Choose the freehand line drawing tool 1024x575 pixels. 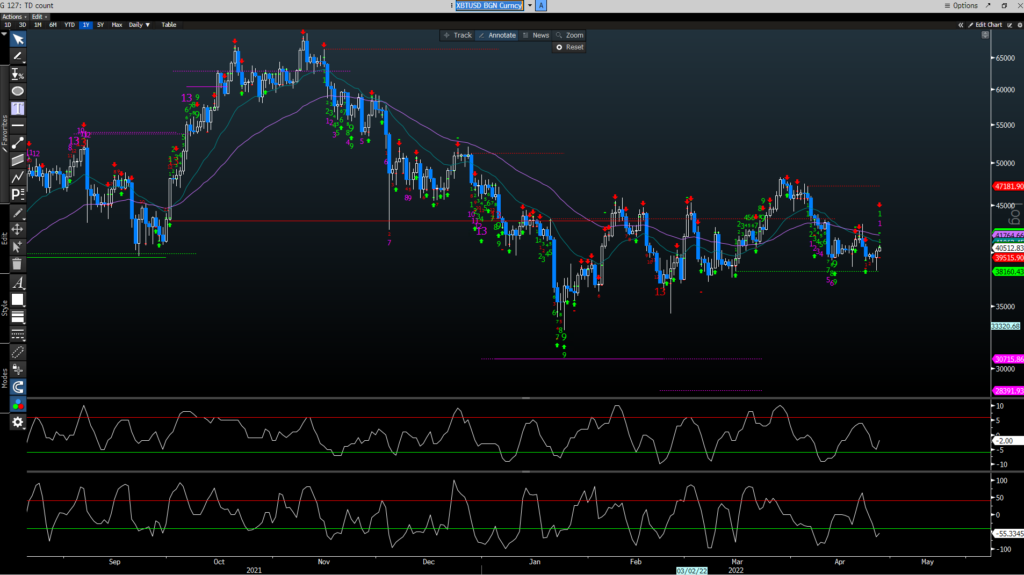pos(18,57)
